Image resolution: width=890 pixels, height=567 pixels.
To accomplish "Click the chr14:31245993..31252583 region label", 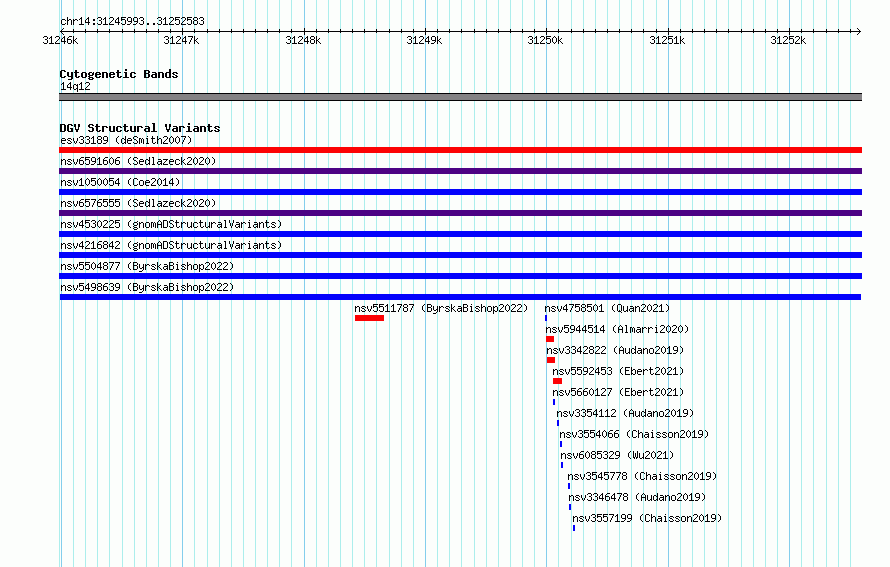I will 132,21.
